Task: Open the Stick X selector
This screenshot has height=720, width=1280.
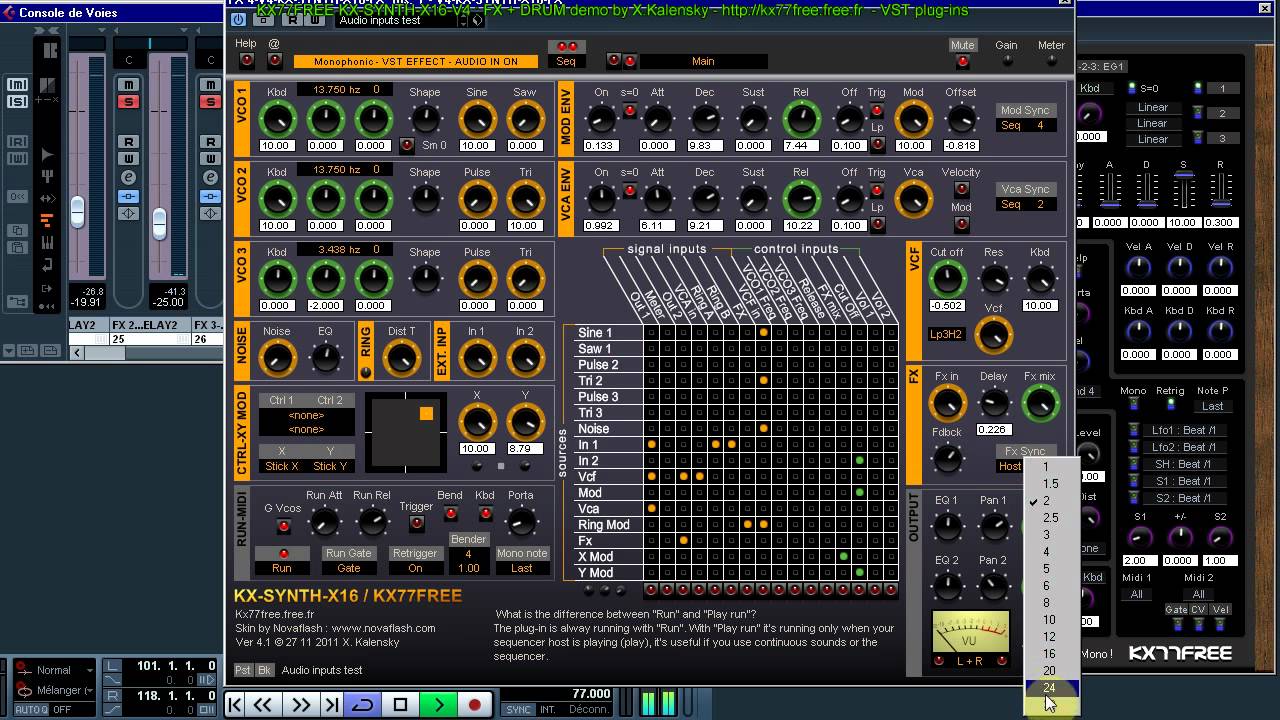Action: click(x=282, y=466)
